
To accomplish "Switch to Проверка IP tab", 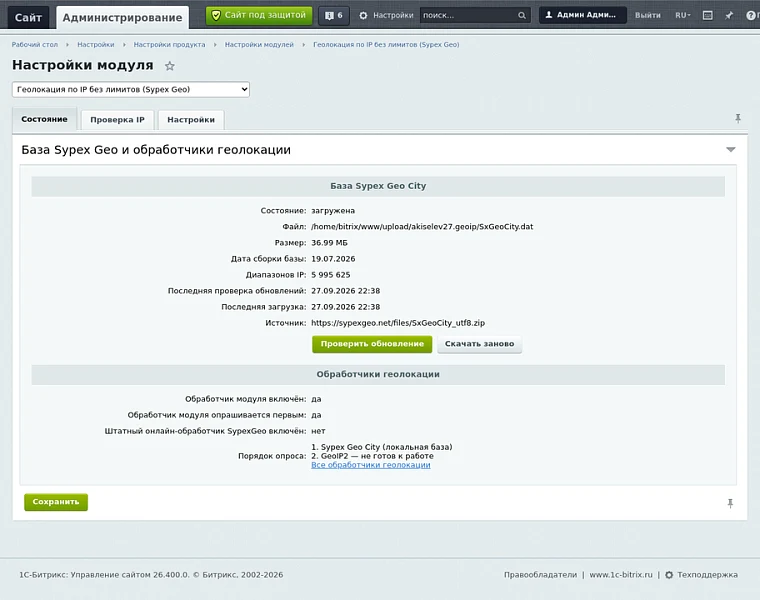I will [x=117, y=120].
